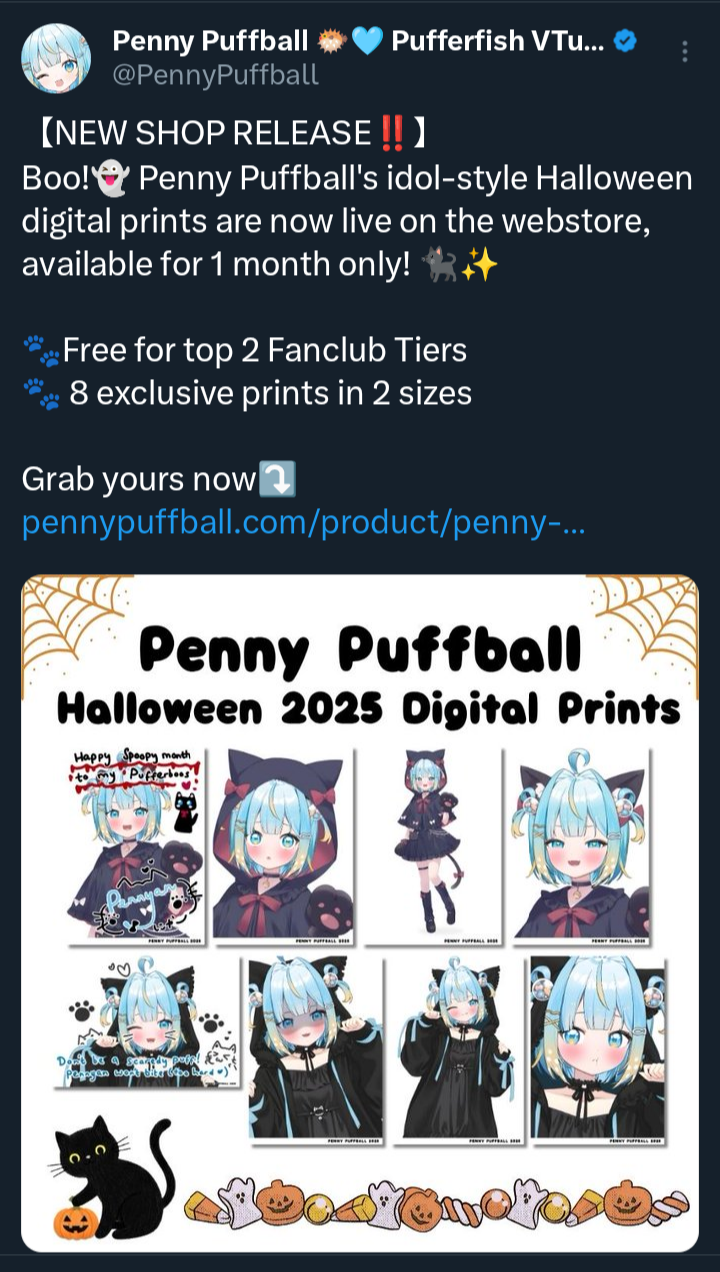This screenshot has height=1272, width=720.
Task: Click the arrow emoji after Grab yours now
Action: click(x=277, y=480)
